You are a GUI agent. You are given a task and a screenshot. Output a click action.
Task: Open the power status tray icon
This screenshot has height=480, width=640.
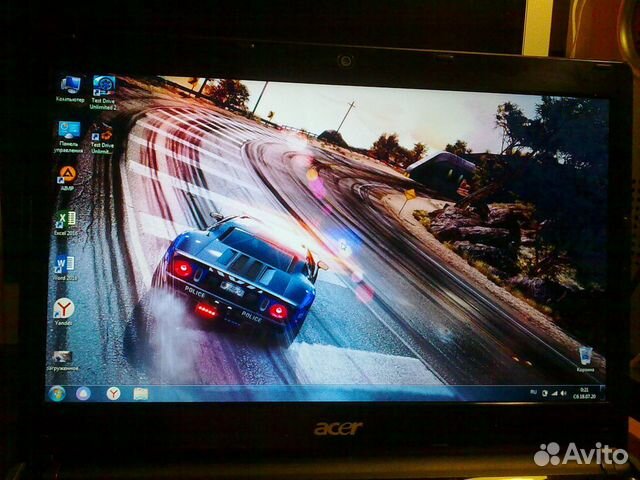(x=544, y=393)
